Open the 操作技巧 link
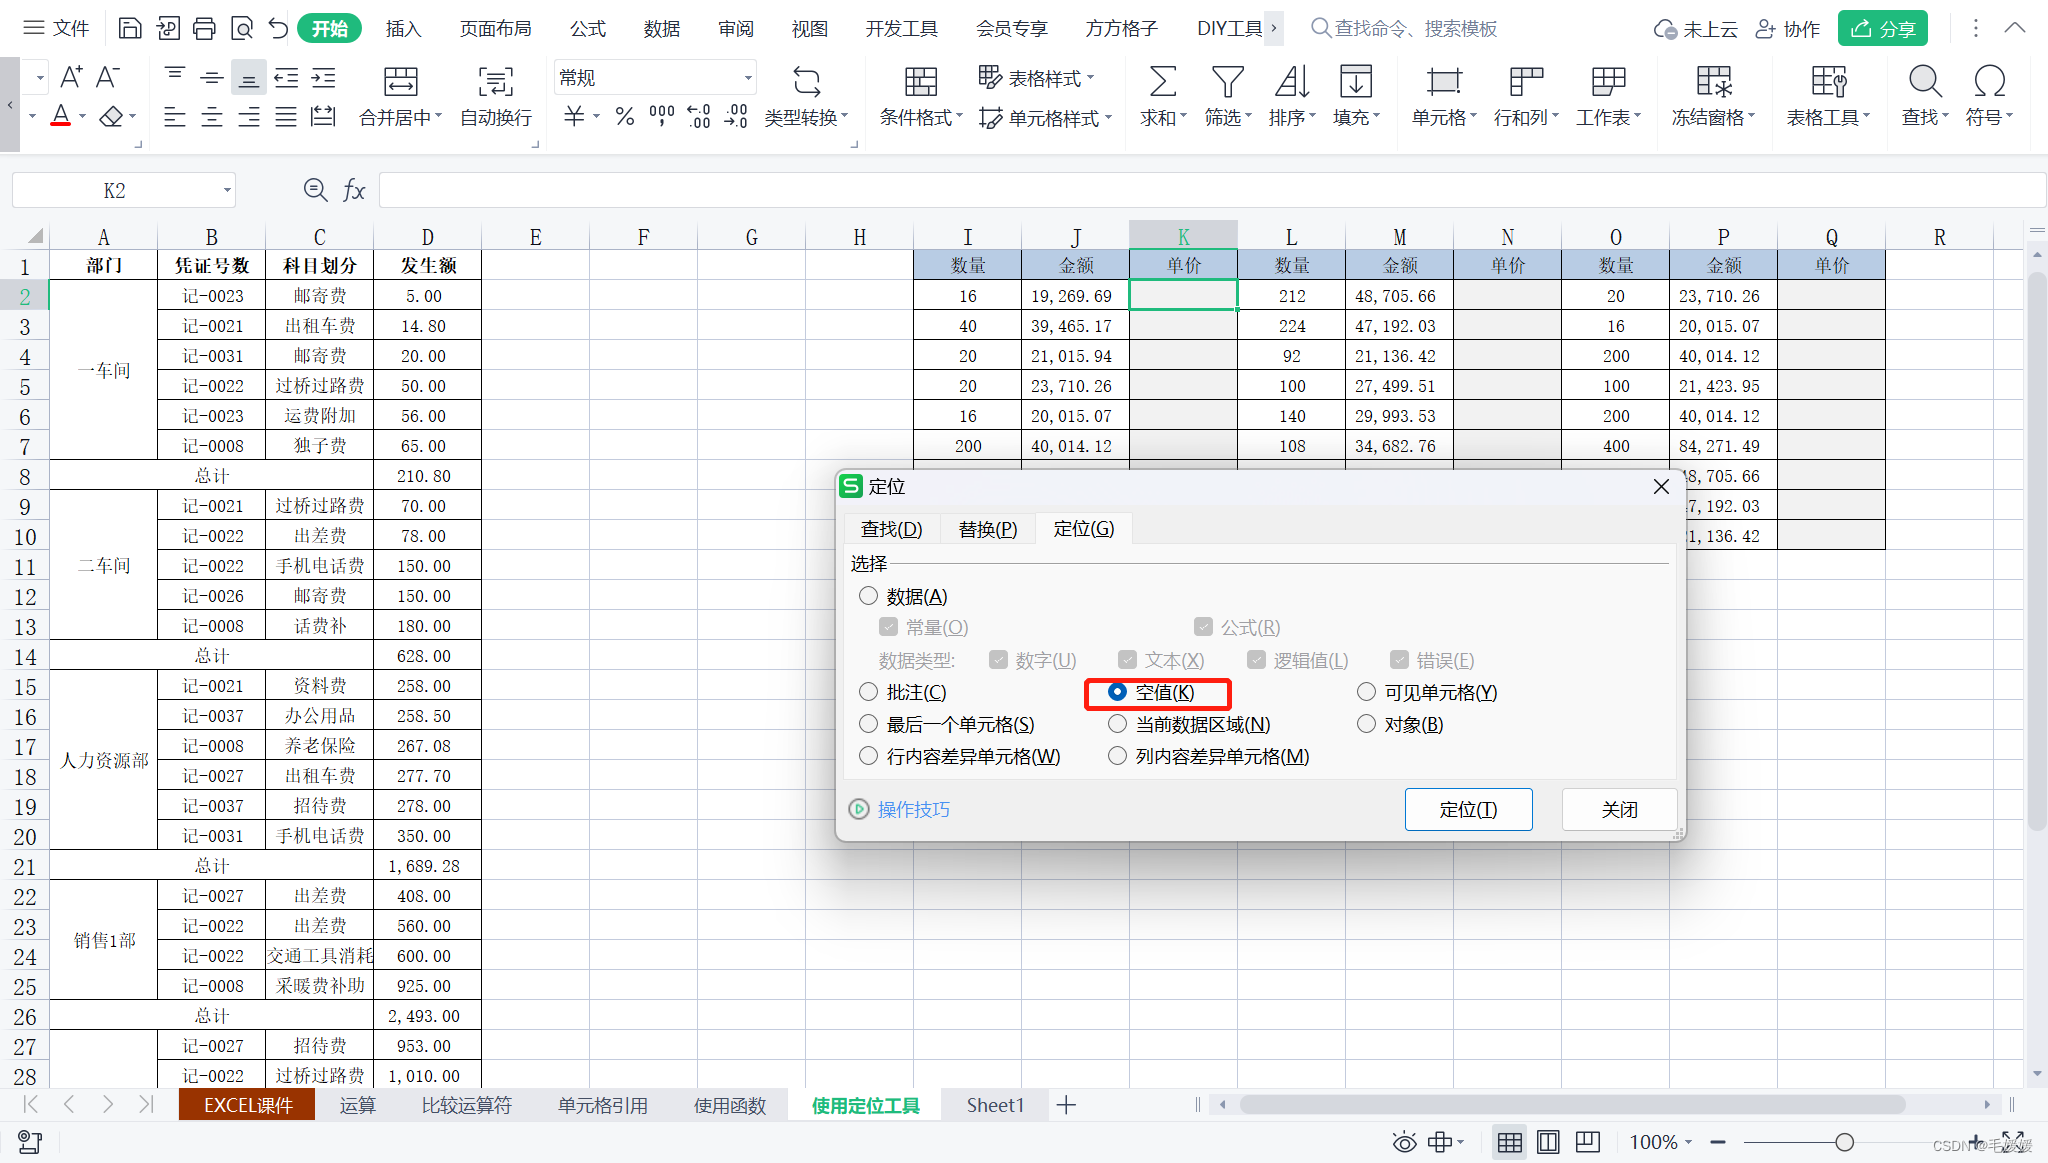Image resolution: width=2048 pixels, height=1163 pixels. click(913, 809)
